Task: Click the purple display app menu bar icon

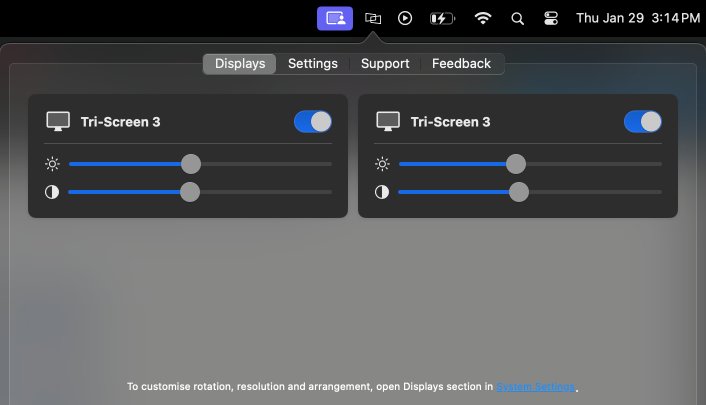Action: [335, 18]
